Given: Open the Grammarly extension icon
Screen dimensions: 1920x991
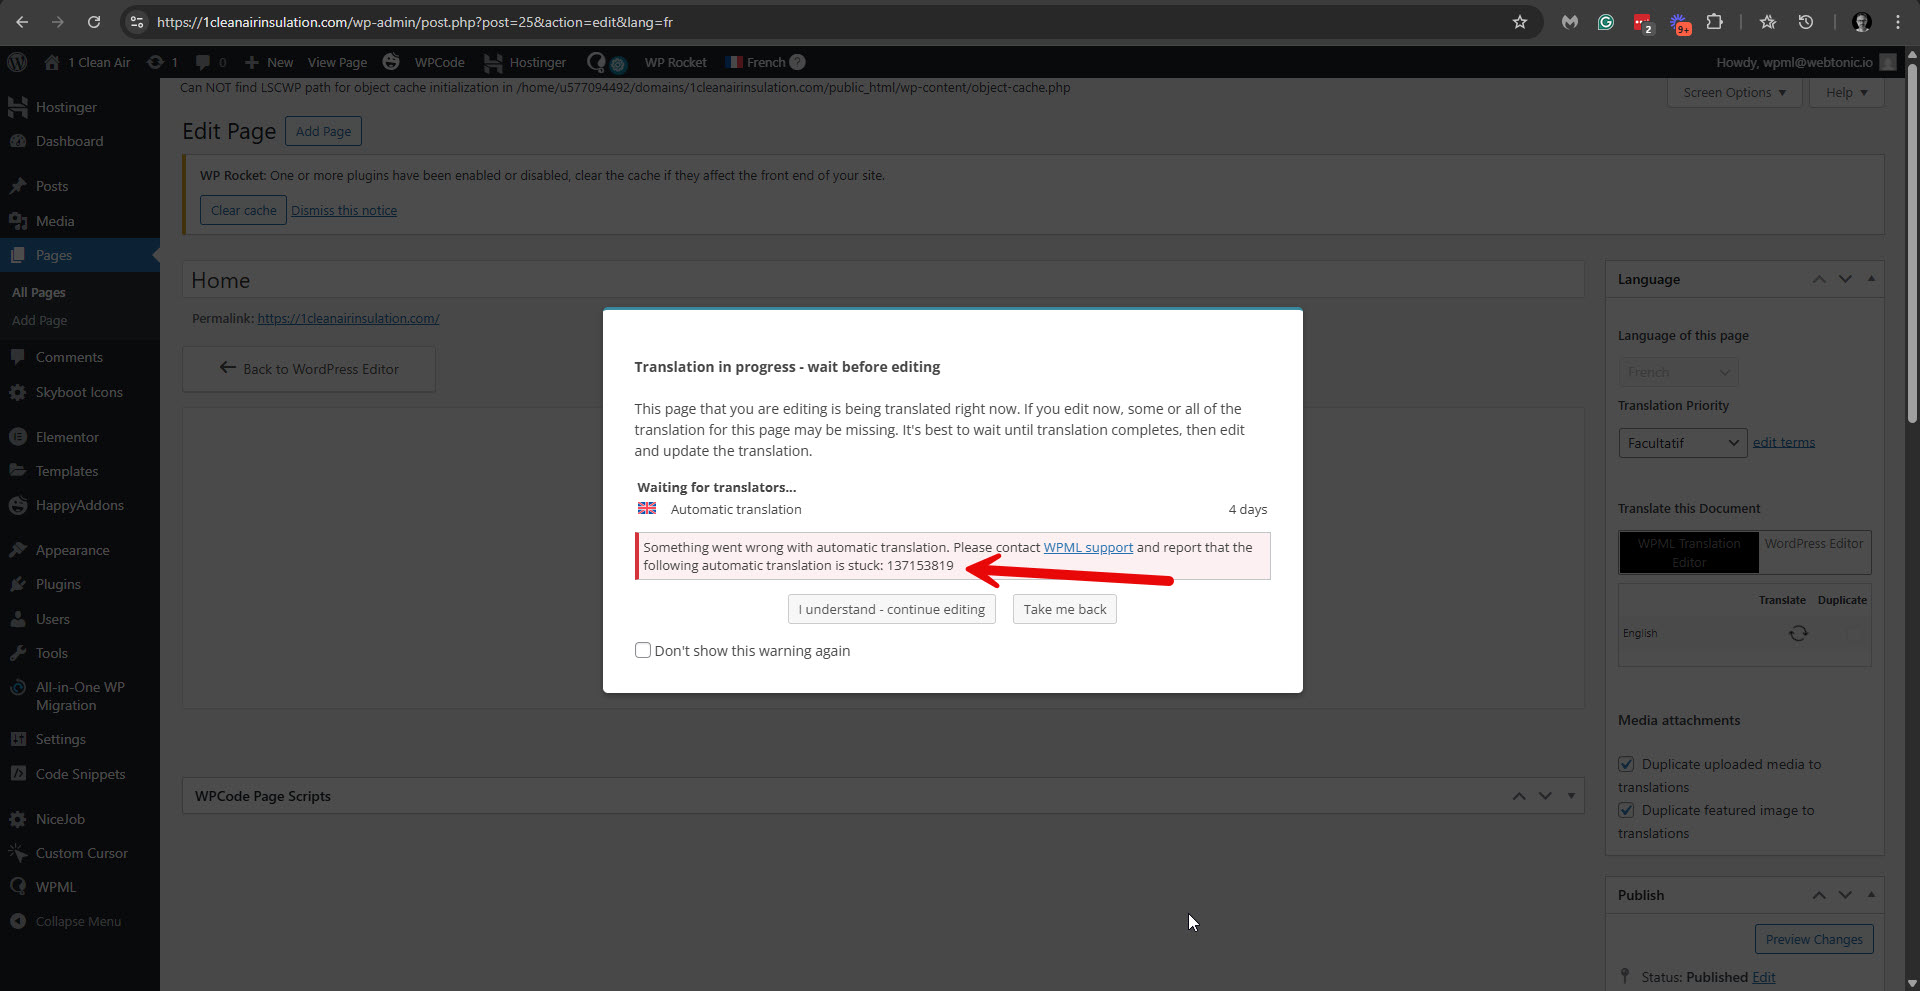Looking at the screenshot, I should click(1606, 22).
